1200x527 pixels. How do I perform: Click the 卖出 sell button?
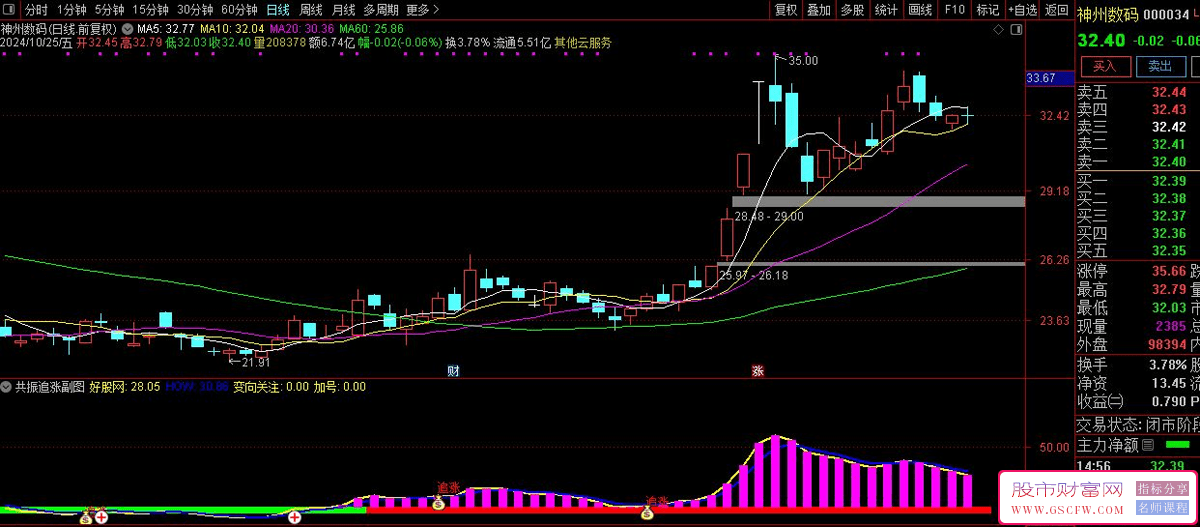point(1160,66)
